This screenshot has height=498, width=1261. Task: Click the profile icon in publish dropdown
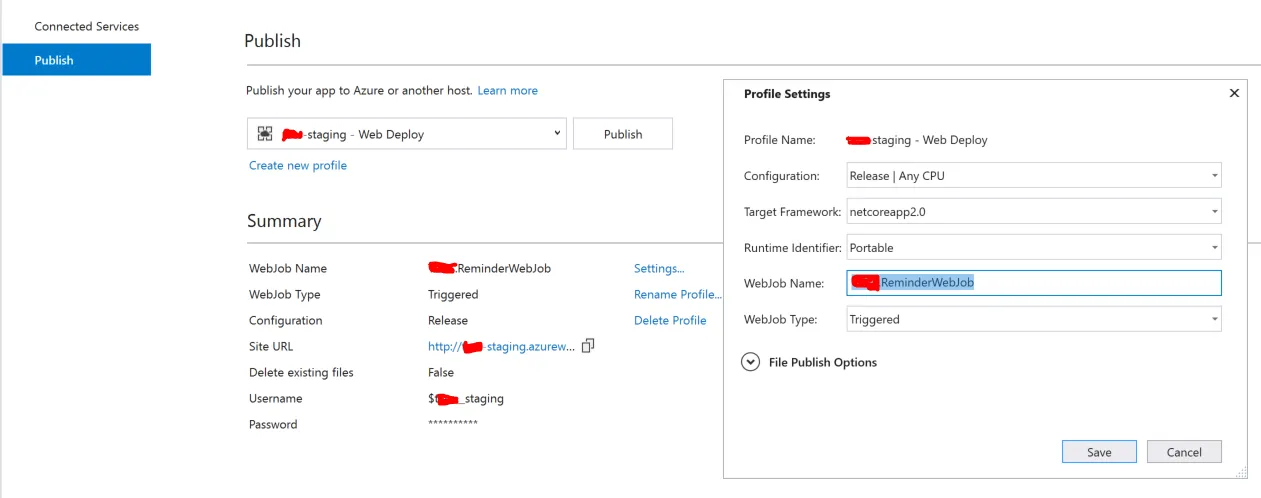[265, 134]
